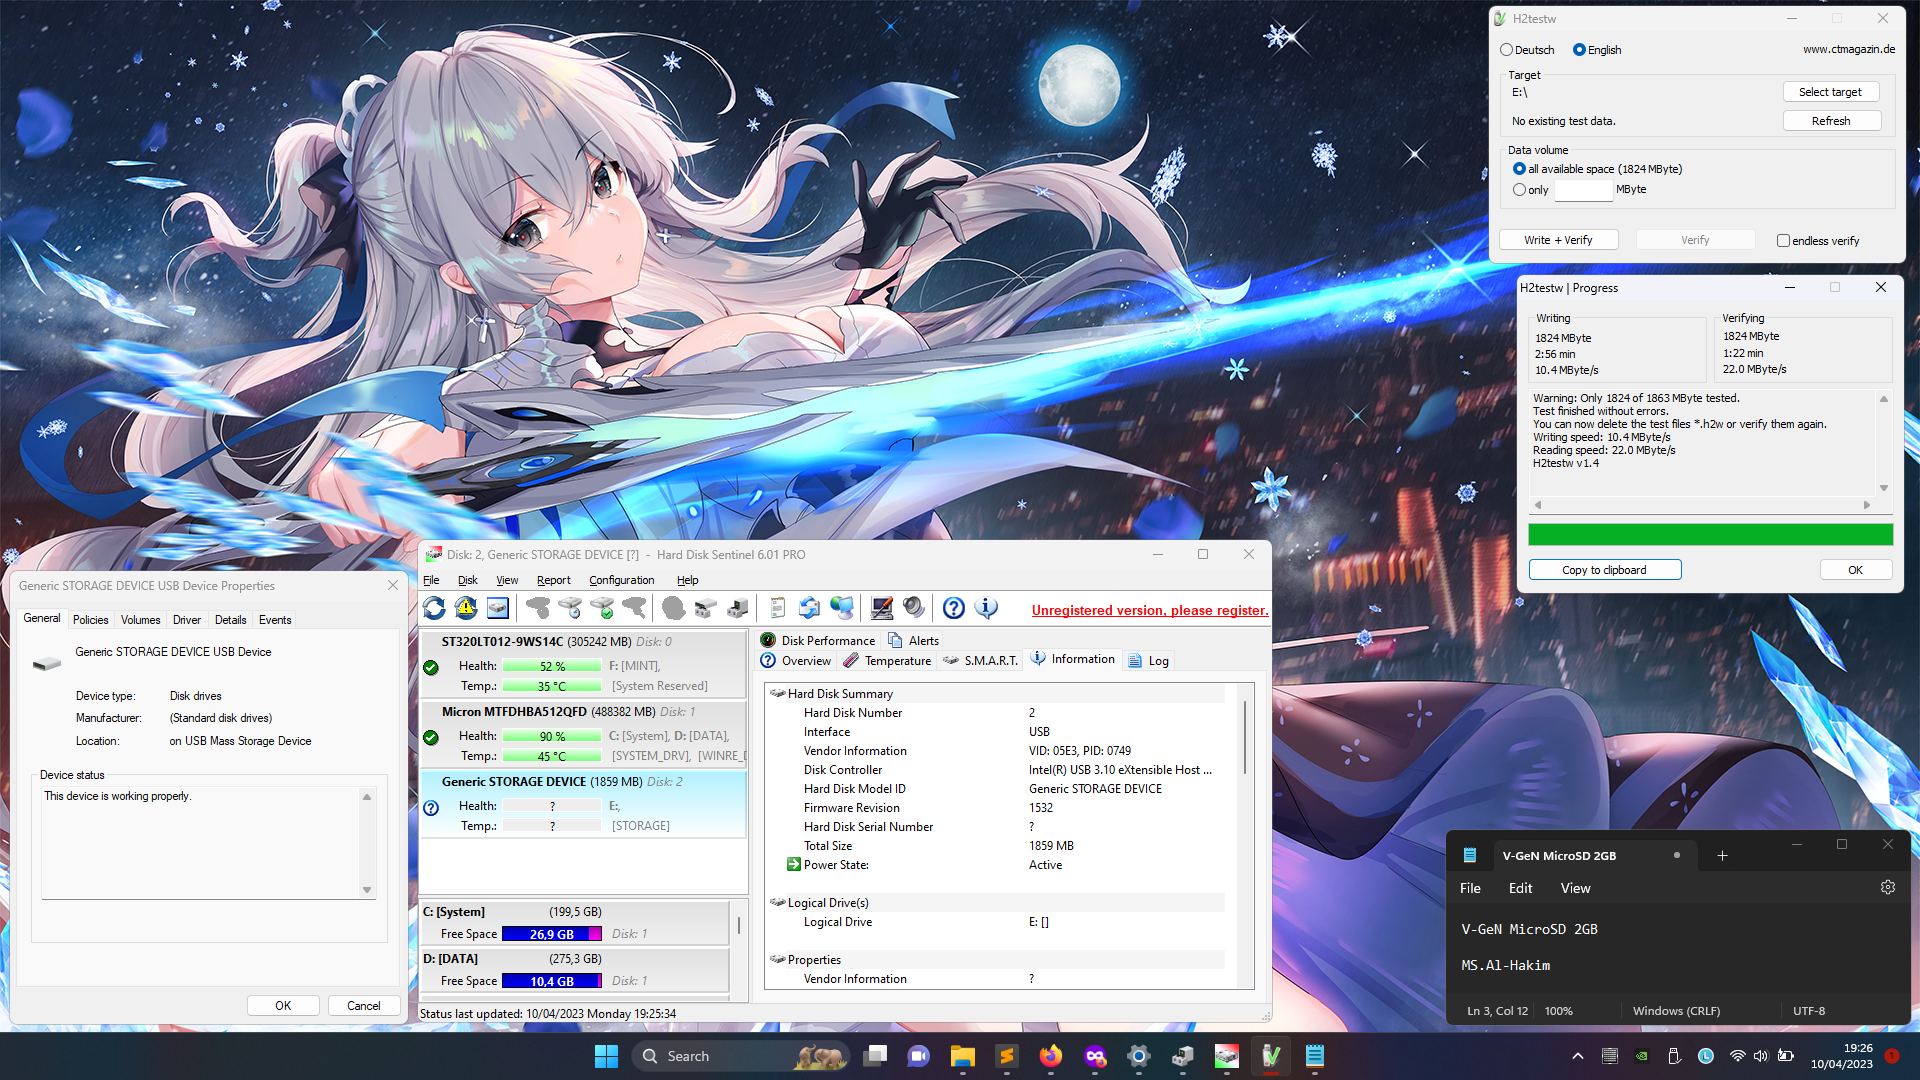Click the www.ctmagazin.de link in H2testw
Image resolution: width=1920 pixels, height=1080 pixels.
click(x=1848, y=49)
